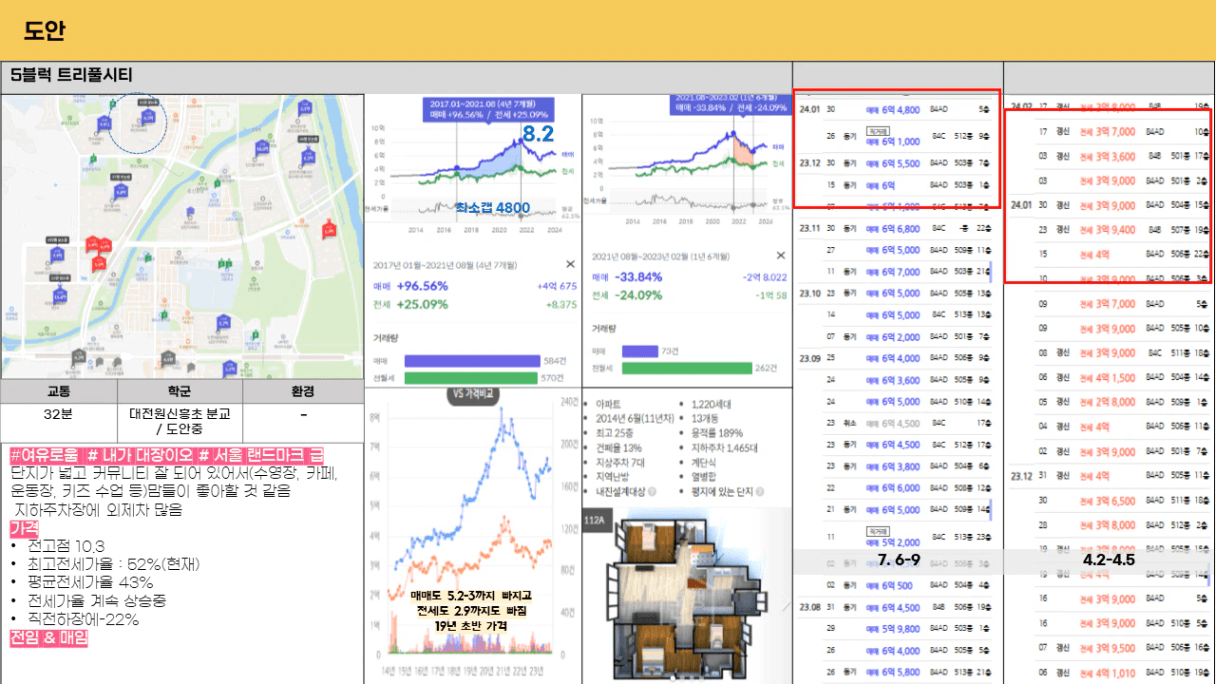Screen dimensions: 1216x684
Task: Click the +25.09% 전세 change value
Action: 423,304
